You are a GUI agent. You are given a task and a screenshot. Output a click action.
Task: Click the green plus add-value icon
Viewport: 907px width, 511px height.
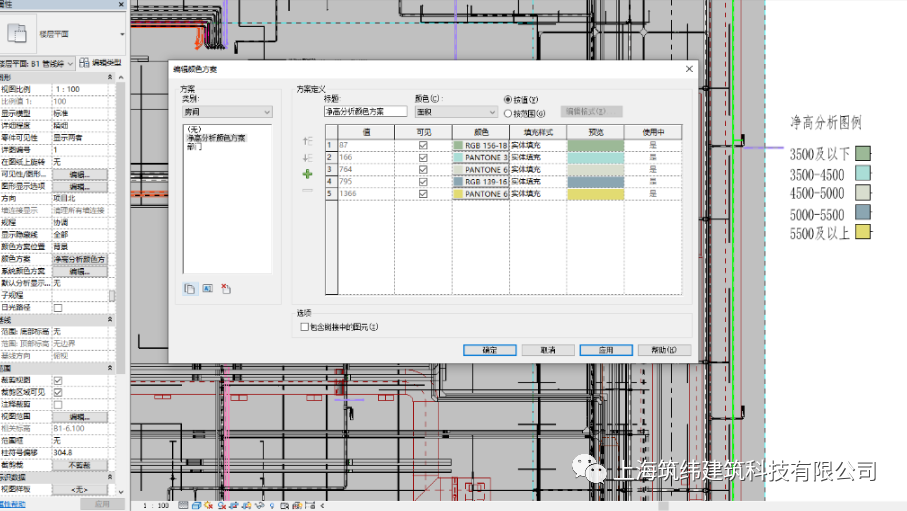(307, 174)
